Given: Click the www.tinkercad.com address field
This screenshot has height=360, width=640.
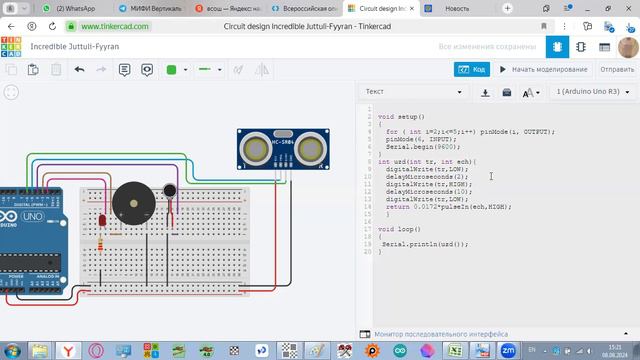Looking at the screenshot, I should 115,27.
